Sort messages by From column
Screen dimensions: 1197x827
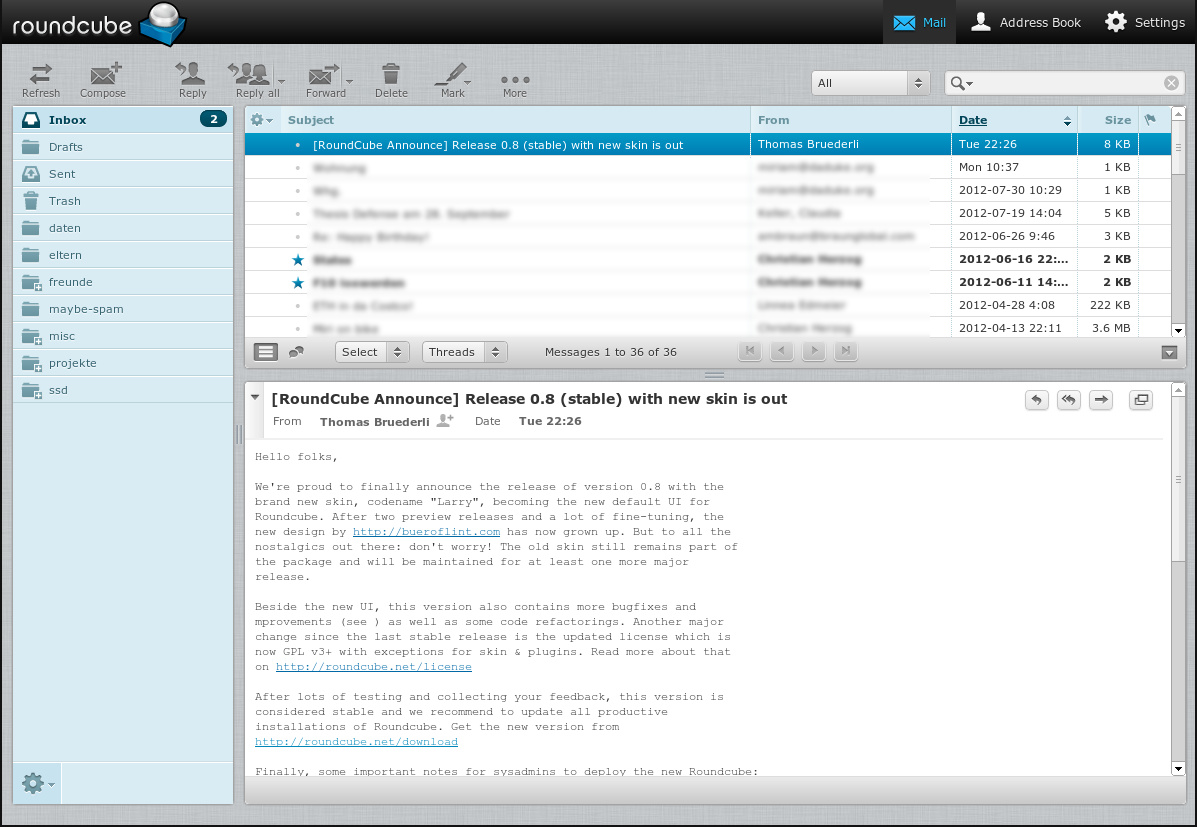[x=773, y=120]
